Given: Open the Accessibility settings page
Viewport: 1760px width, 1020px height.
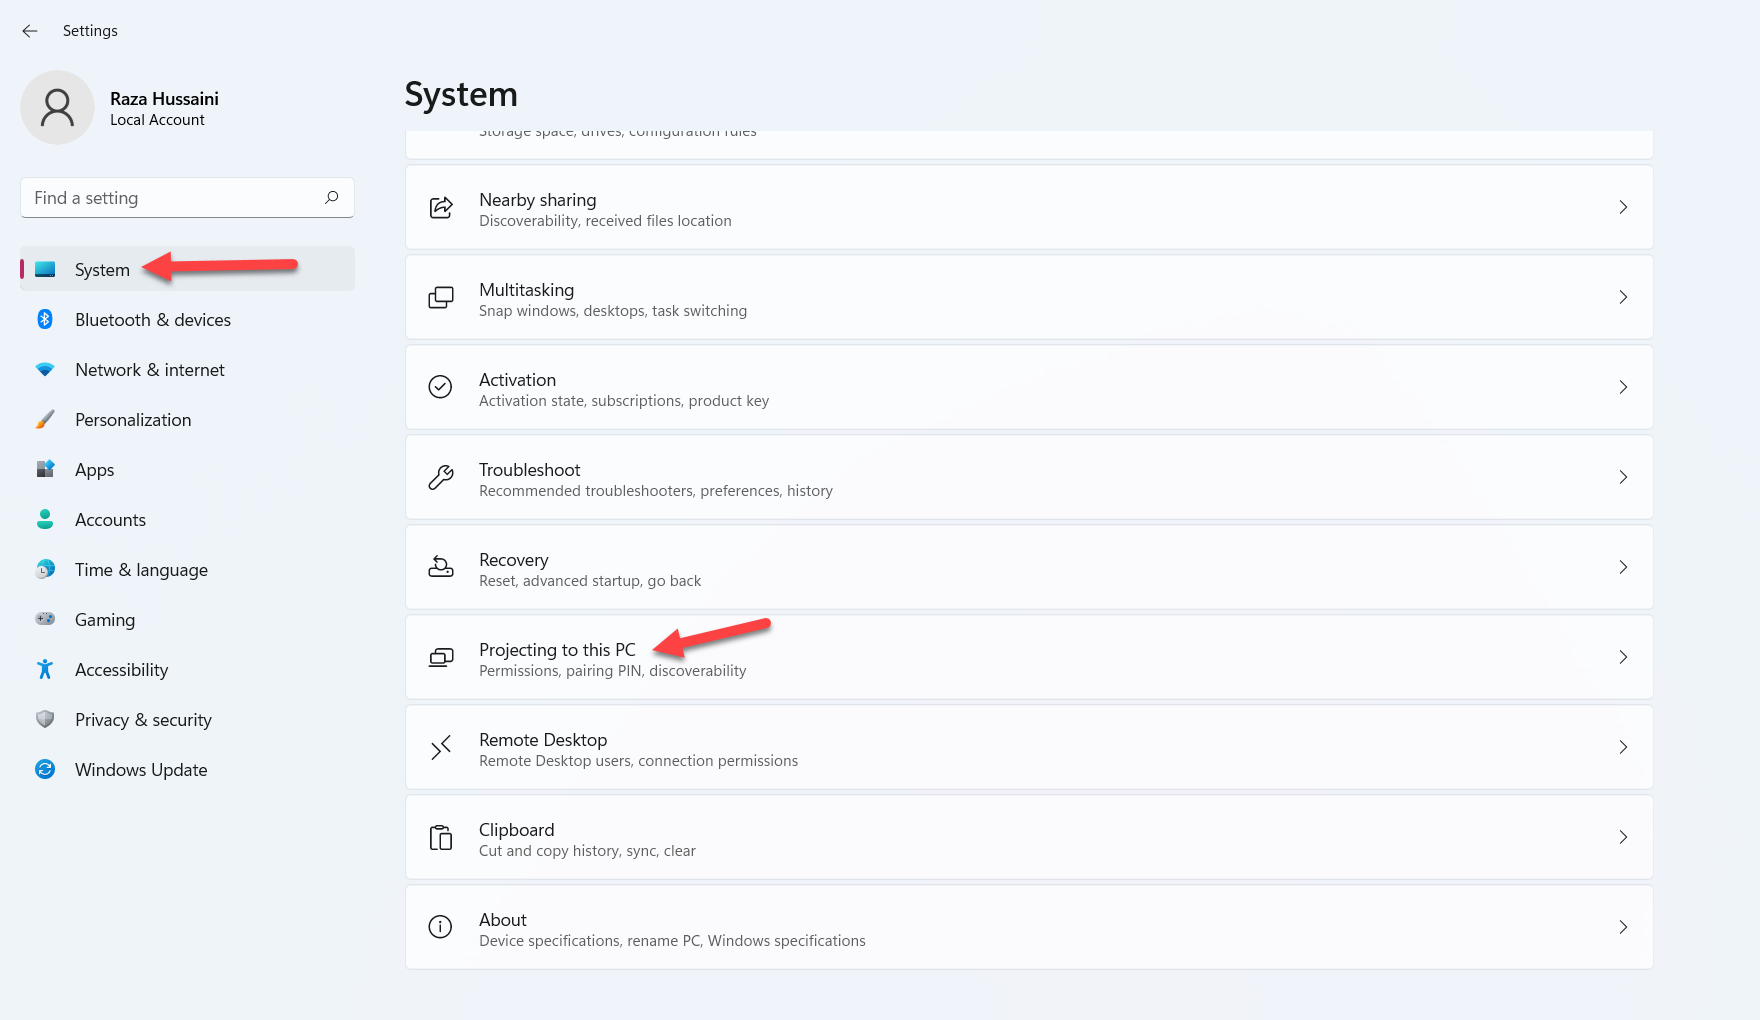Looking at the screenshot, I should click(x=121, y=670).
